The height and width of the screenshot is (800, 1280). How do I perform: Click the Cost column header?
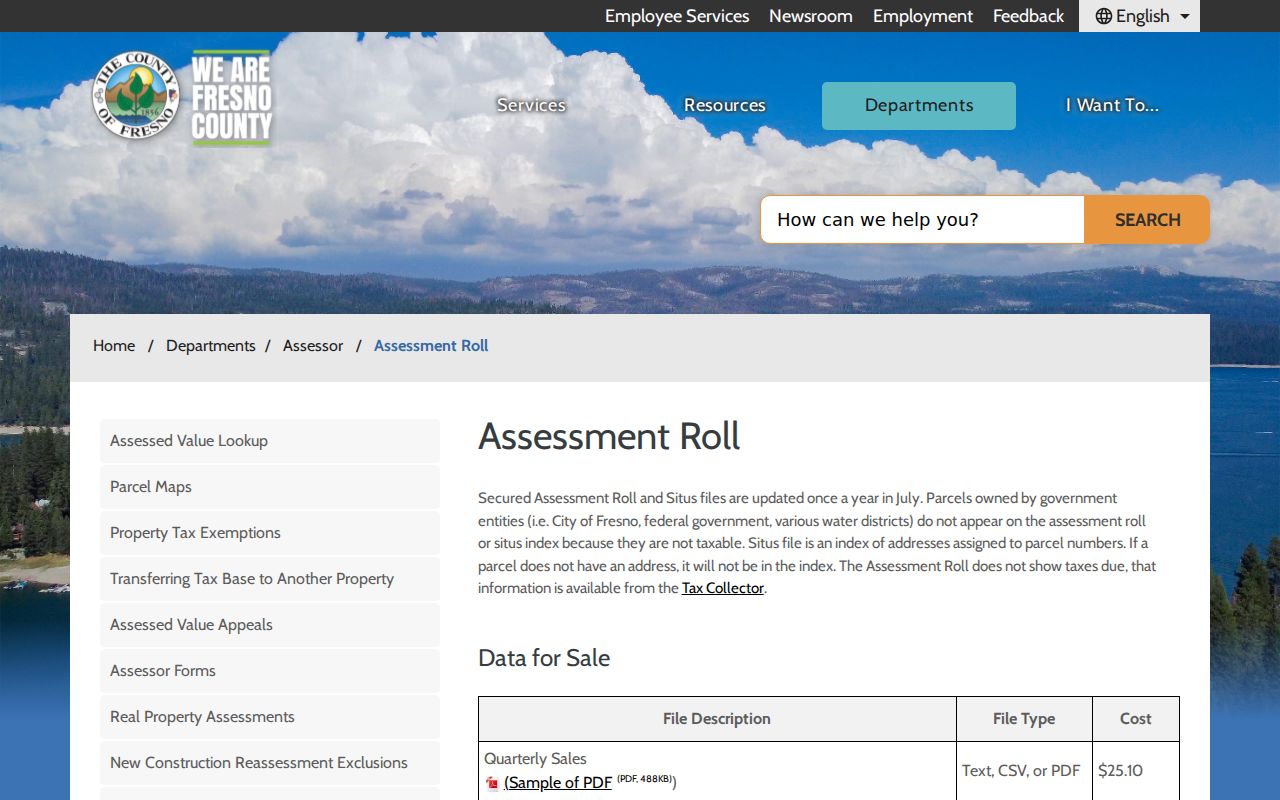point(1136,719)
